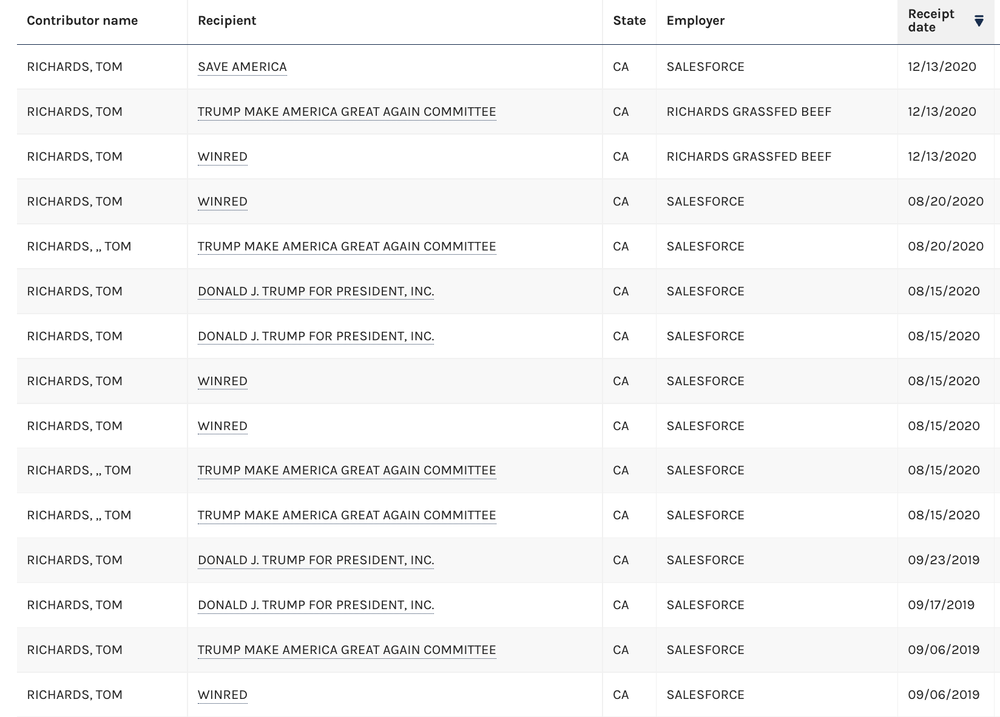This screenshot has height=717, width=1000.
Task: Select CA state cell in the 09/17/2019 row
Action: tap(621, 605)
